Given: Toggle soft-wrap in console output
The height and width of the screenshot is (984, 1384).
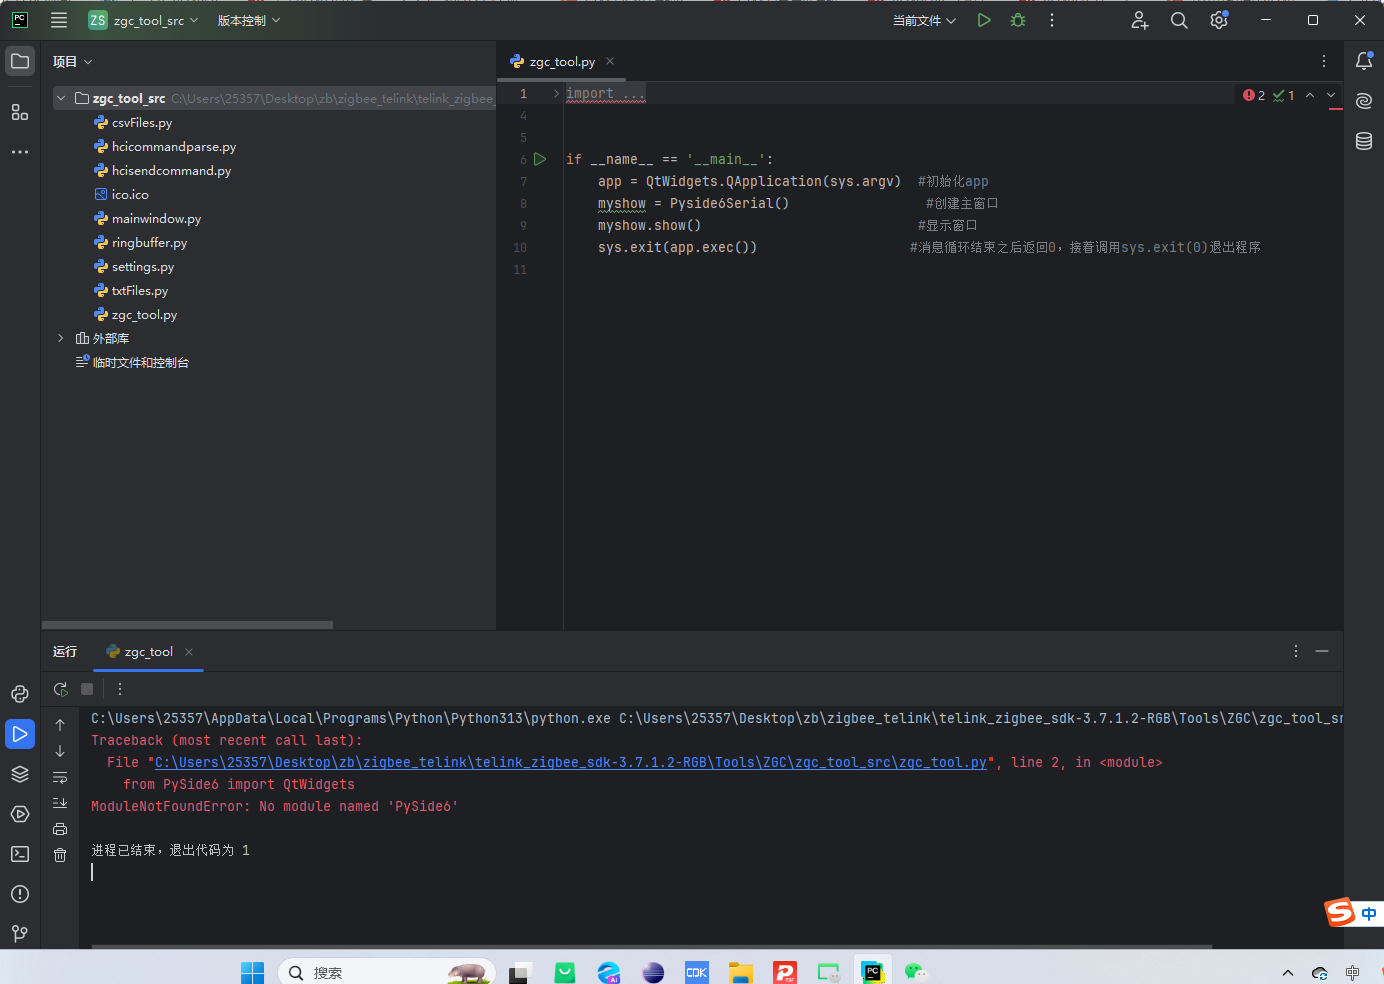Looking at the screenshot, I should point(60,777).
